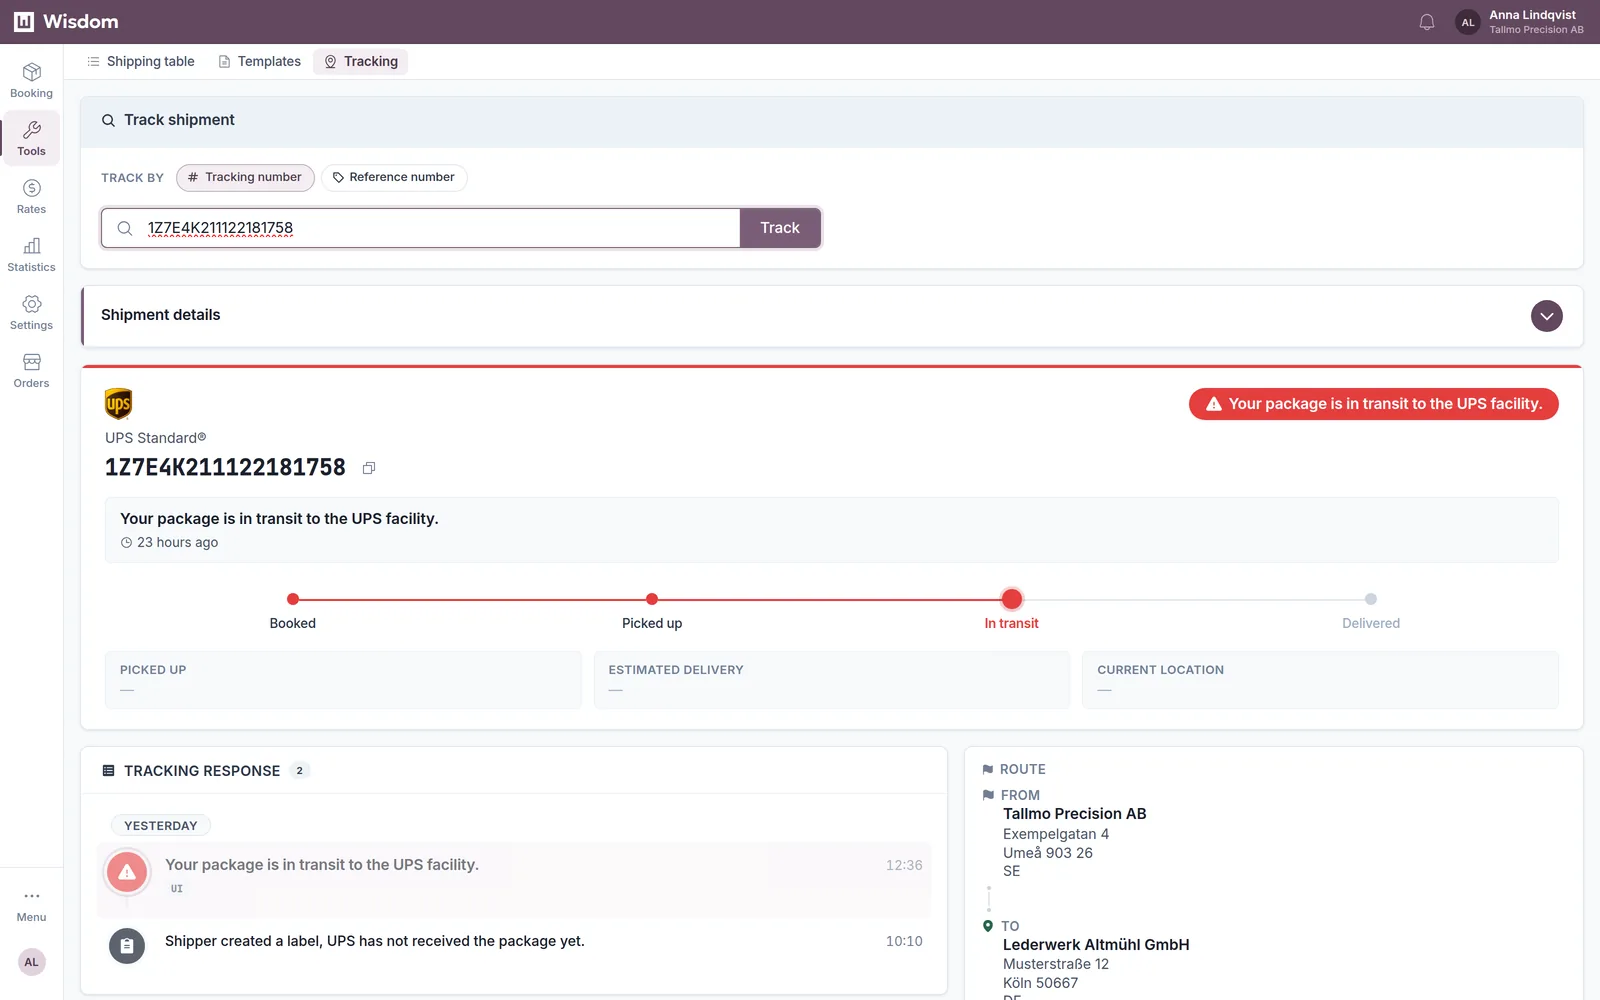The width and height of the screenshot is (1600, 1000).
Task: Click the Wisdom logo icon
Action: (x=24, y=22)
